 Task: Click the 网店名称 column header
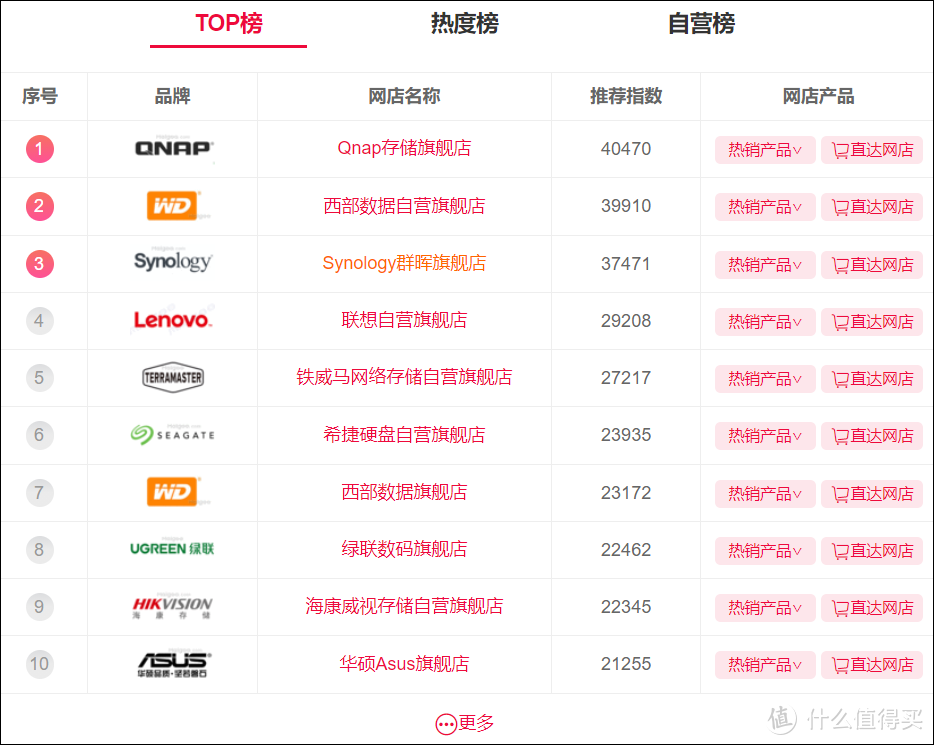tap(404, 96)
